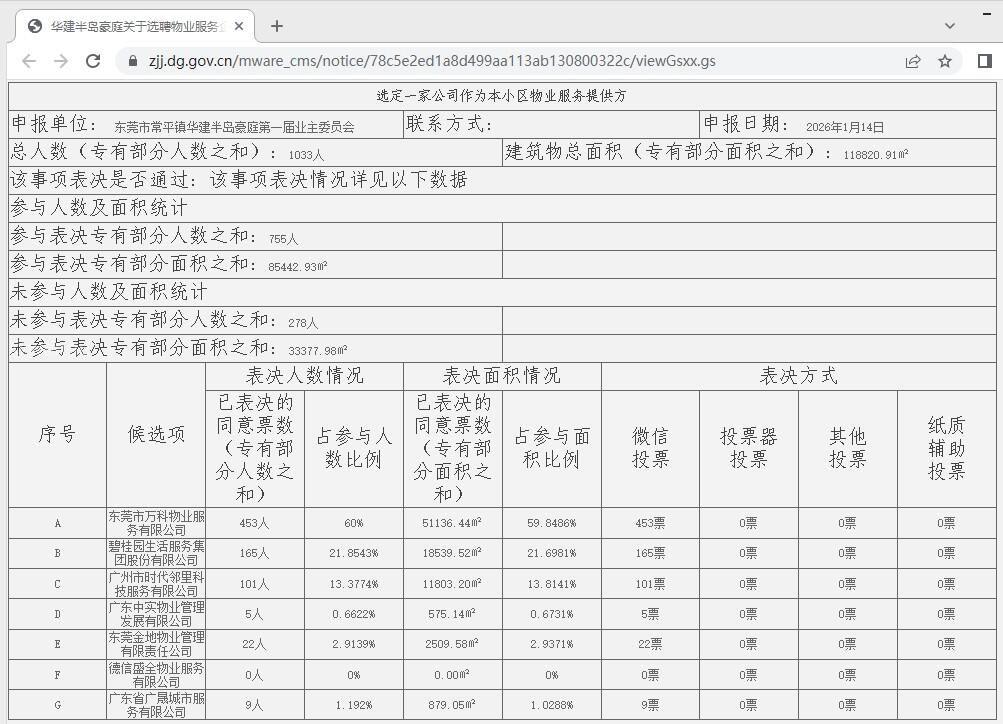1003x724 pixels.
Task: Toggle the browser side panel
Action: (x=984, y=61)
